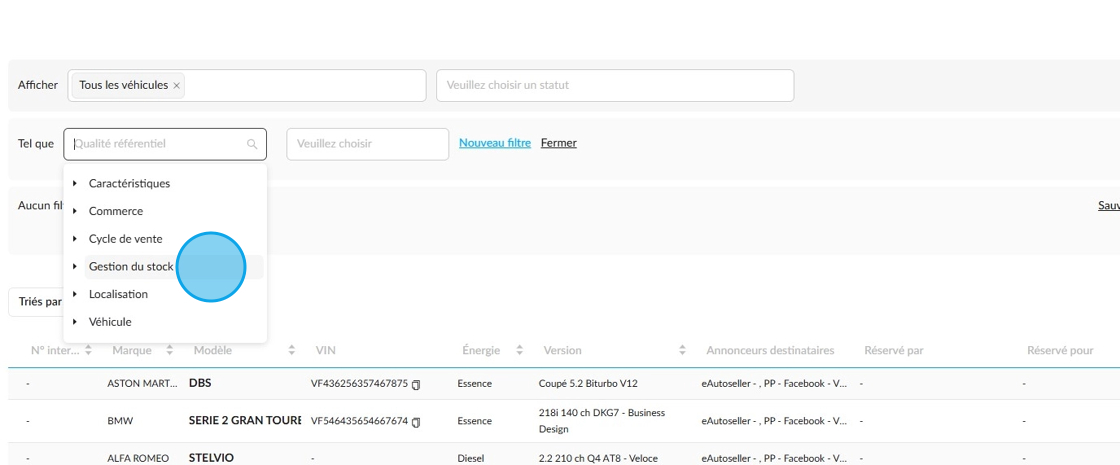Expand the Gestion du stock arrow

75,266
